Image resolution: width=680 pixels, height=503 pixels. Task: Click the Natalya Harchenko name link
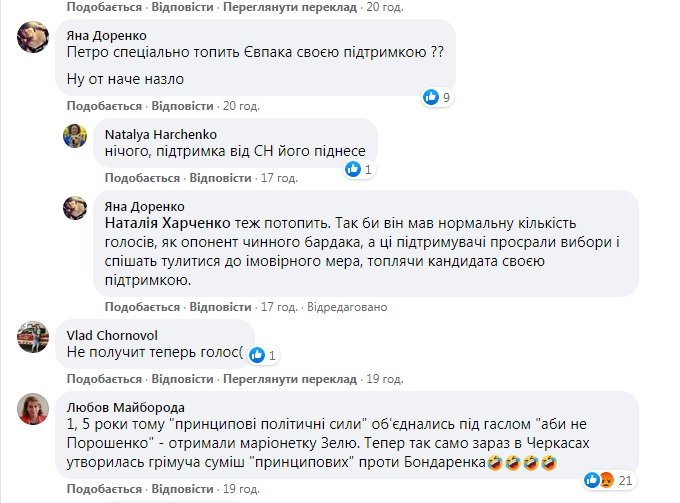tap(152, 133)
